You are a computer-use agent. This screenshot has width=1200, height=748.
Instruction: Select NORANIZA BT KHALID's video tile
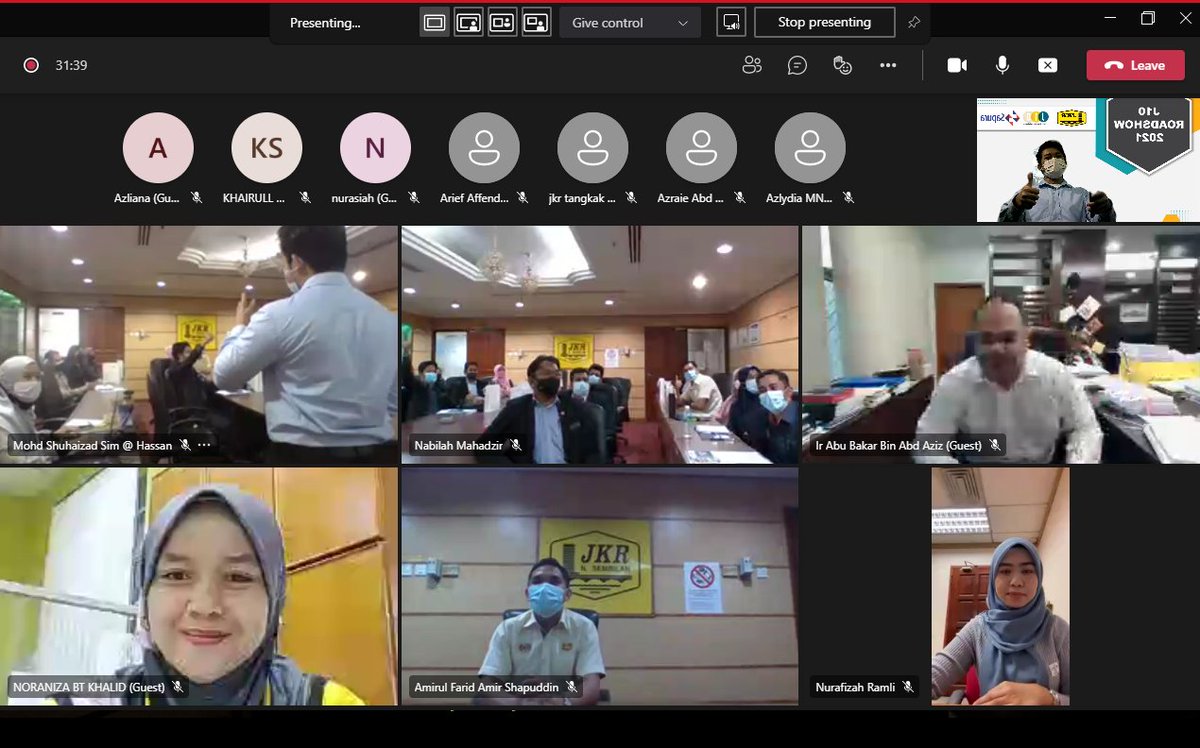pos(199,587)
